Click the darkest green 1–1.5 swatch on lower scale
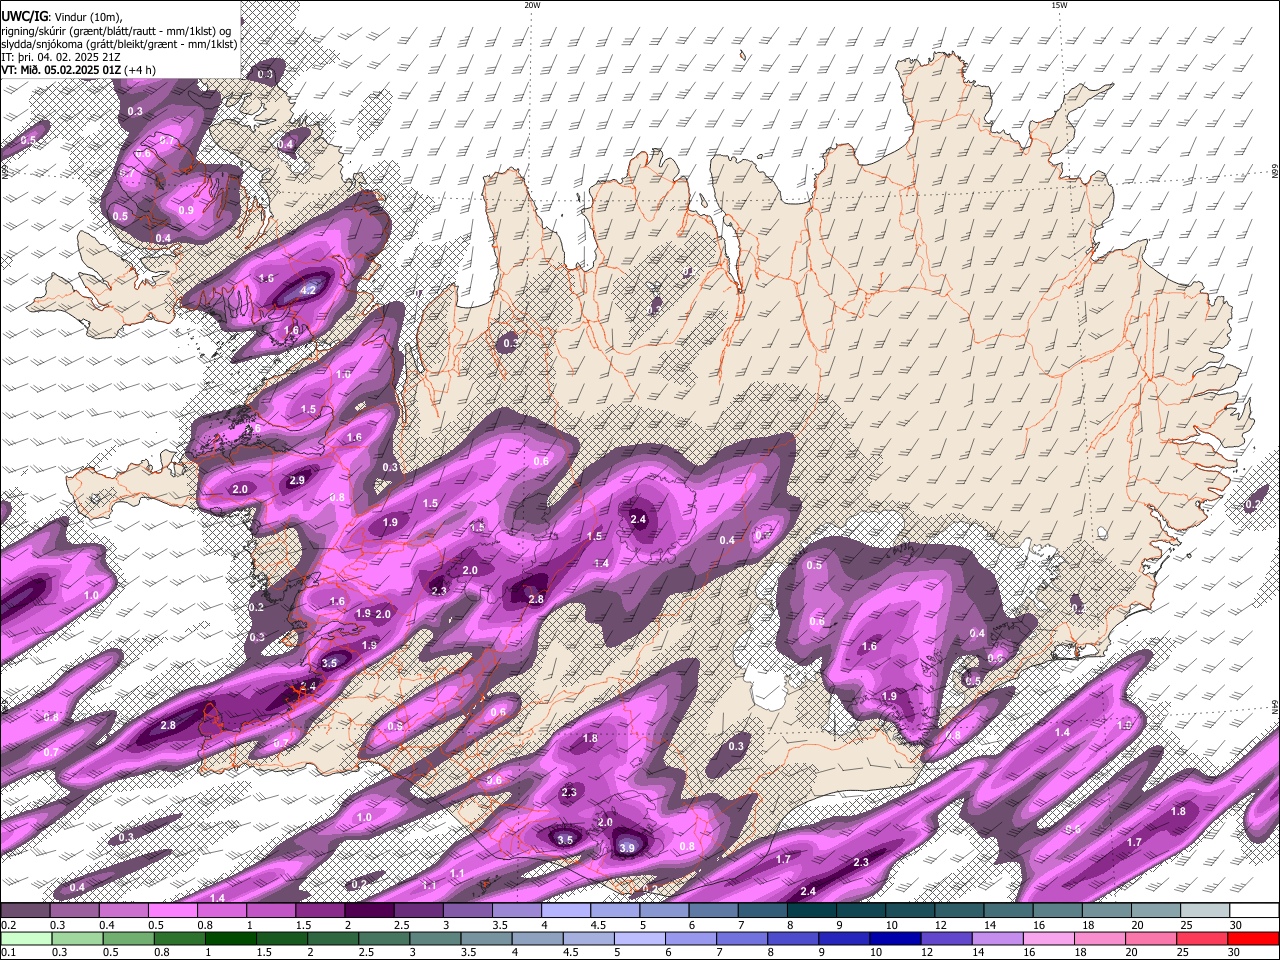The height and width of the screenshot is (960, 1280). 231,939
